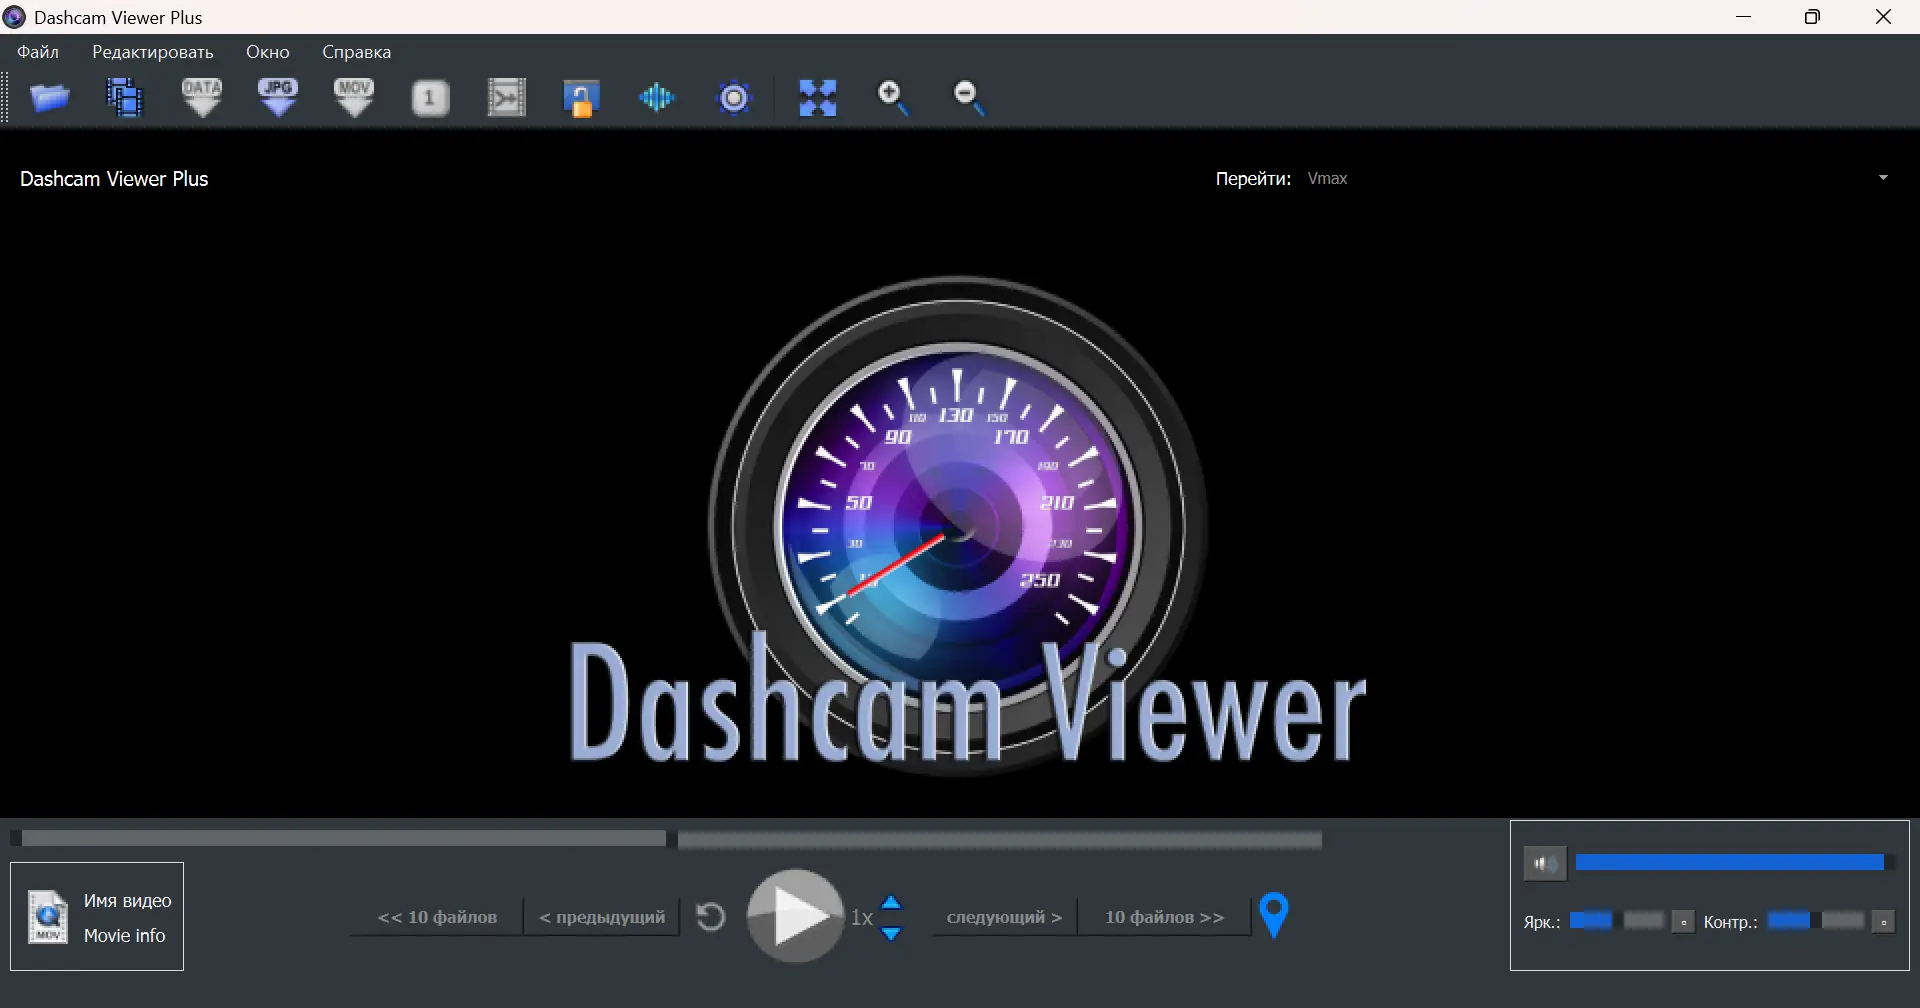This screenshot has width=1920, height=1008.
Task: Select the load movies tool
Action: 124,97
